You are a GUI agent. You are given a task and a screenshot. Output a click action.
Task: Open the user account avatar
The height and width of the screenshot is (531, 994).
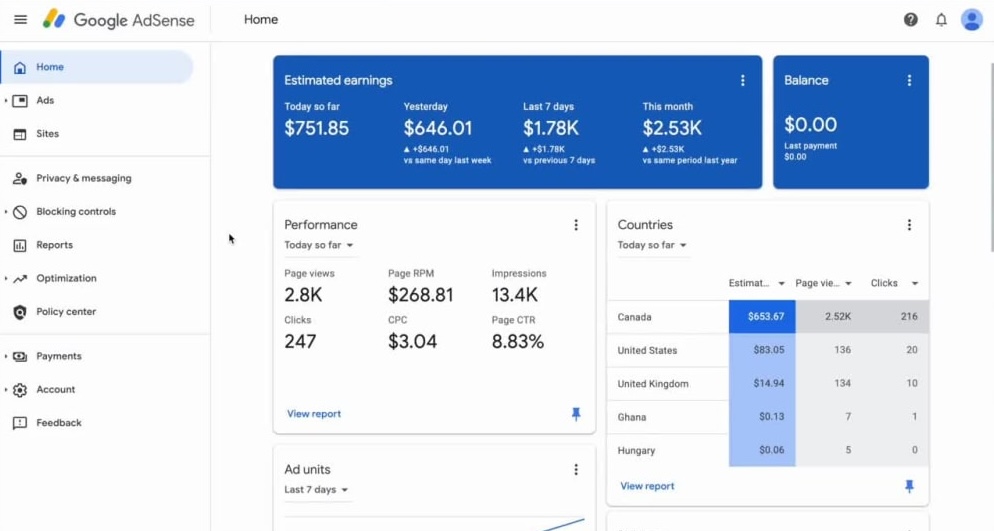tap(971, 20)
